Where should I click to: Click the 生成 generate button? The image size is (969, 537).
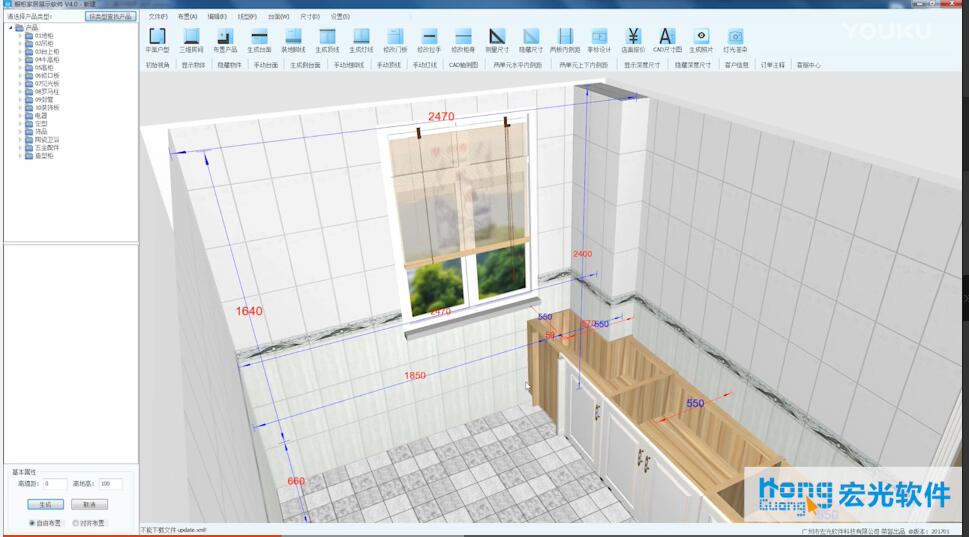[x=45, y=504]
